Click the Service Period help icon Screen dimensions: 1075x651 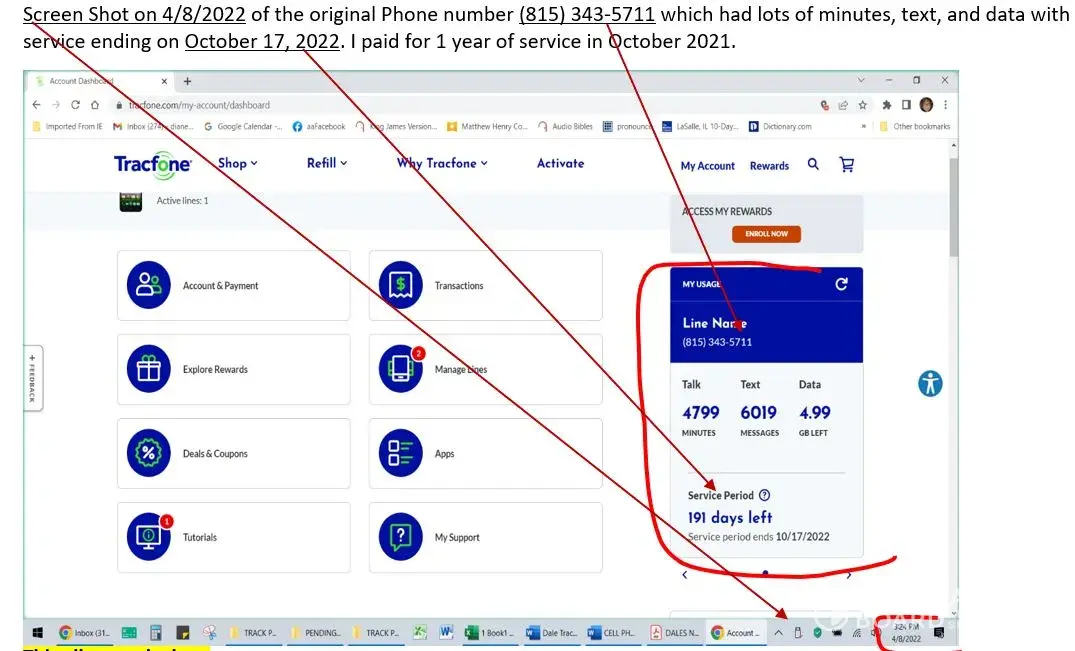click(765, 495)
